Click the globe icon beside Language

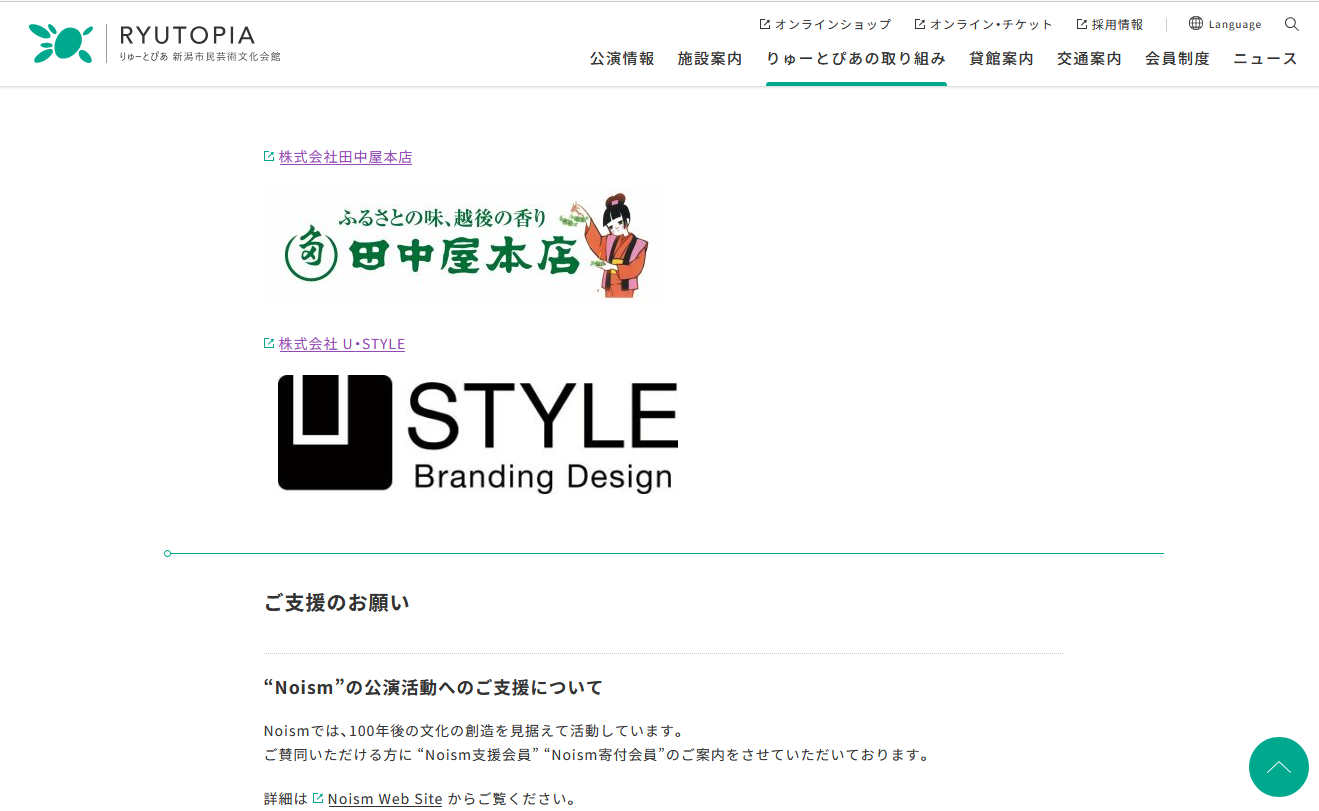(x=1196, y=23)
